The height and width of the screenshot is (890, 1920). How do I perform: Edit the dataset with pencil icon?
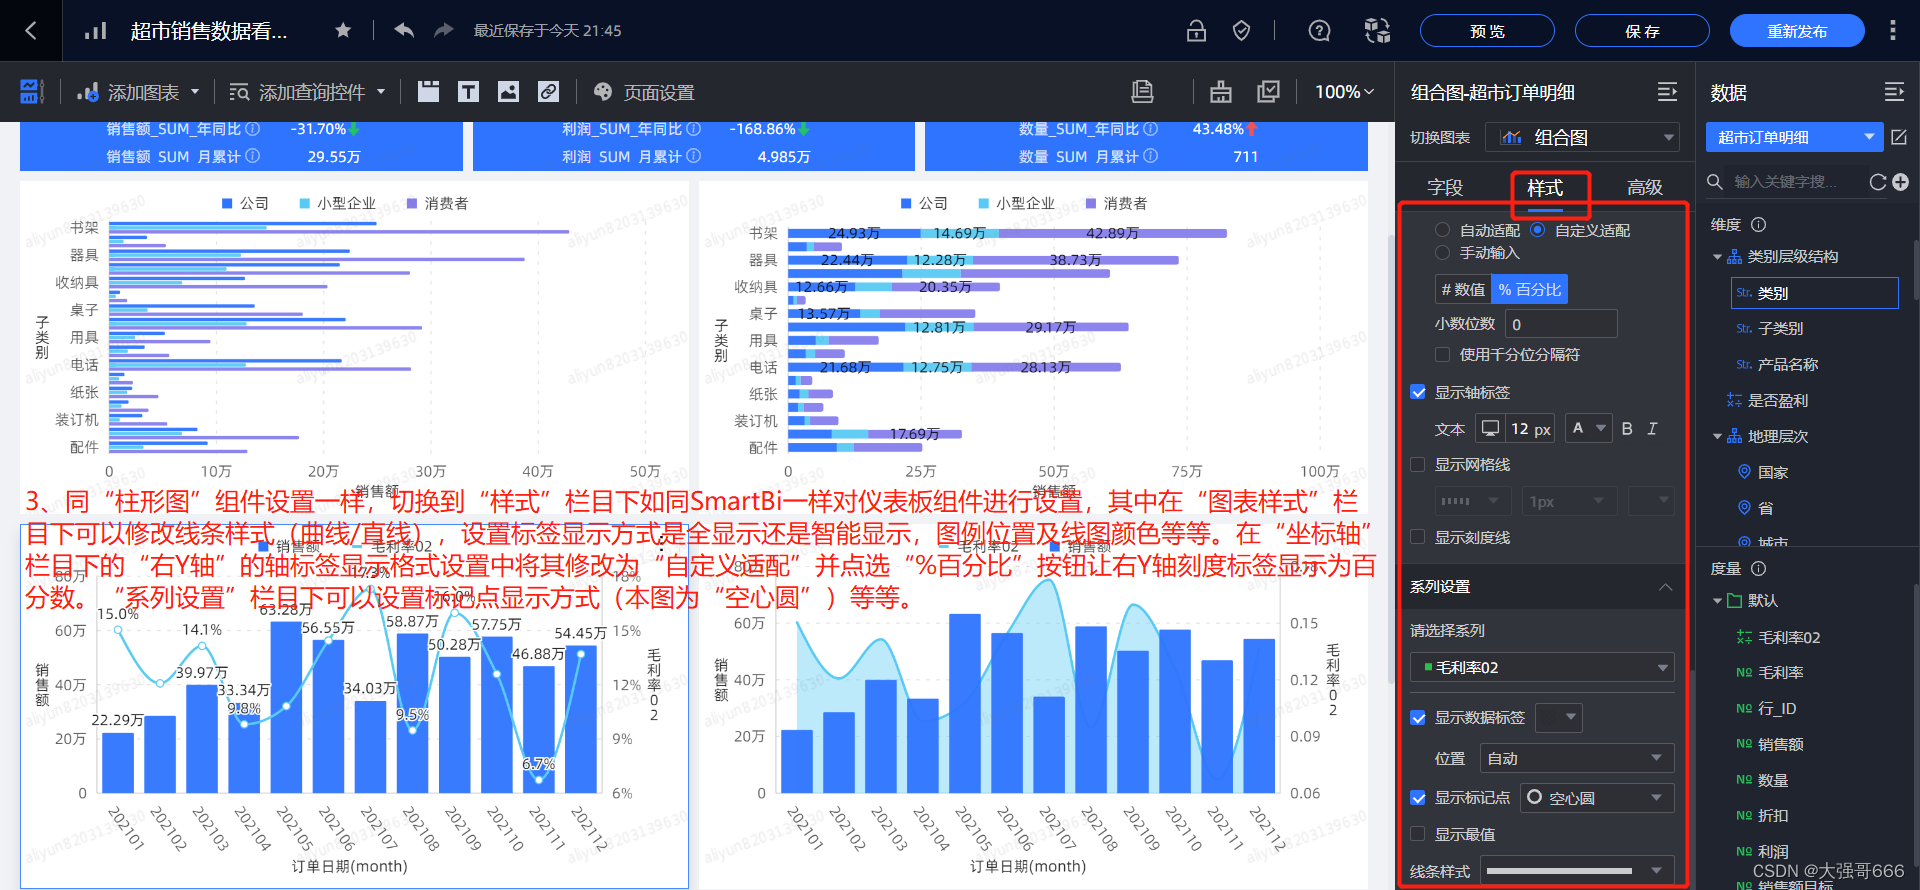pyautogui.click(x=1899, y=137)
